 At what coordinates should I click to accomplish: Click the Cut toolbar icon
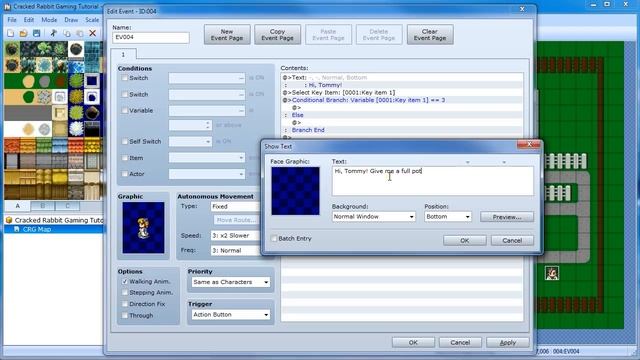click(x=53, y=33)
